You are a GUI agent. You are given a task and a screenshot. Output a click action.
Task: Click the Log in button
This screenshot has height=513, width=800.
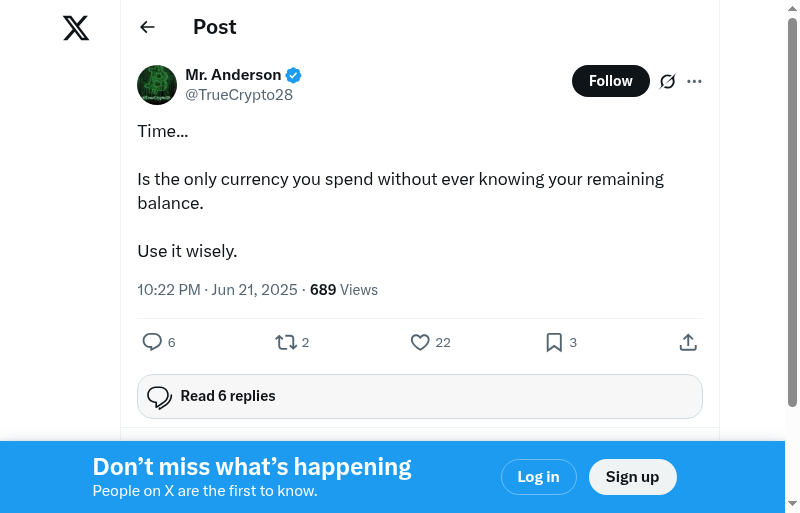(538, 477)
